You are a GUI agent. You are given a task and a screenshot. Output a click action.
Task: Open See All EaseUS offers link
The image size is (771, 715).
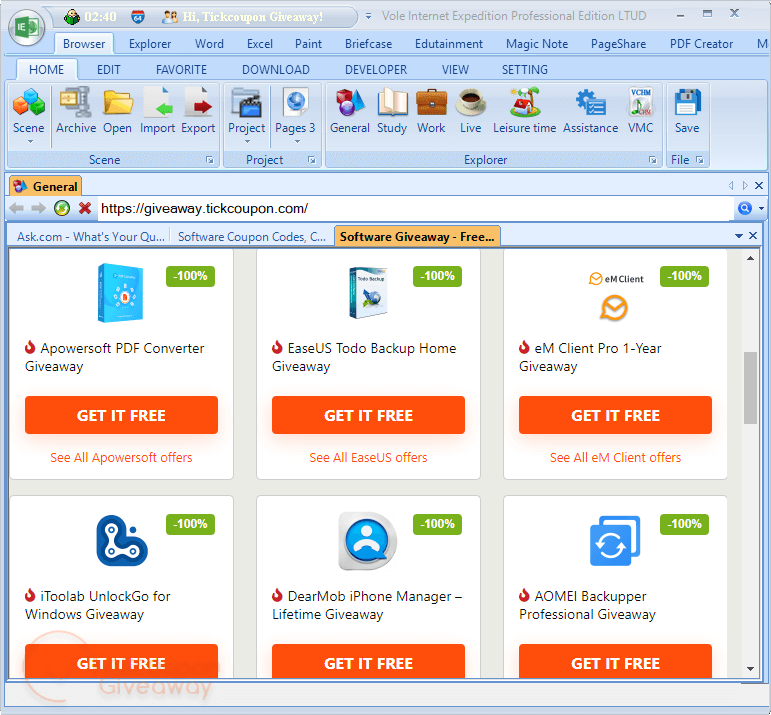click(x=368, y=457)
